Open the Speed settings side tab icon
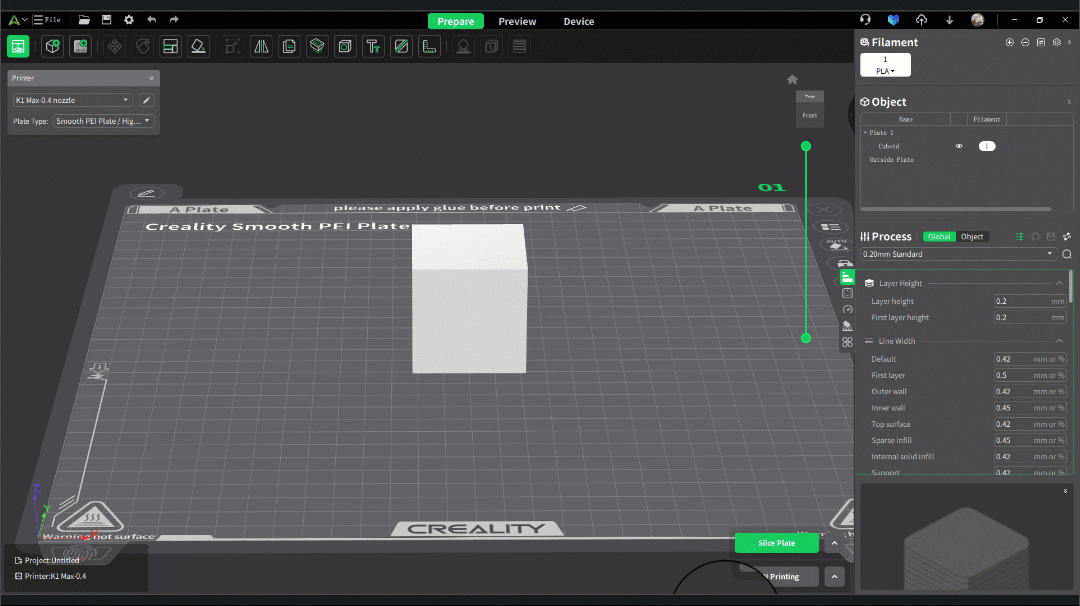1080x606 pixels. tap(847, 309)
